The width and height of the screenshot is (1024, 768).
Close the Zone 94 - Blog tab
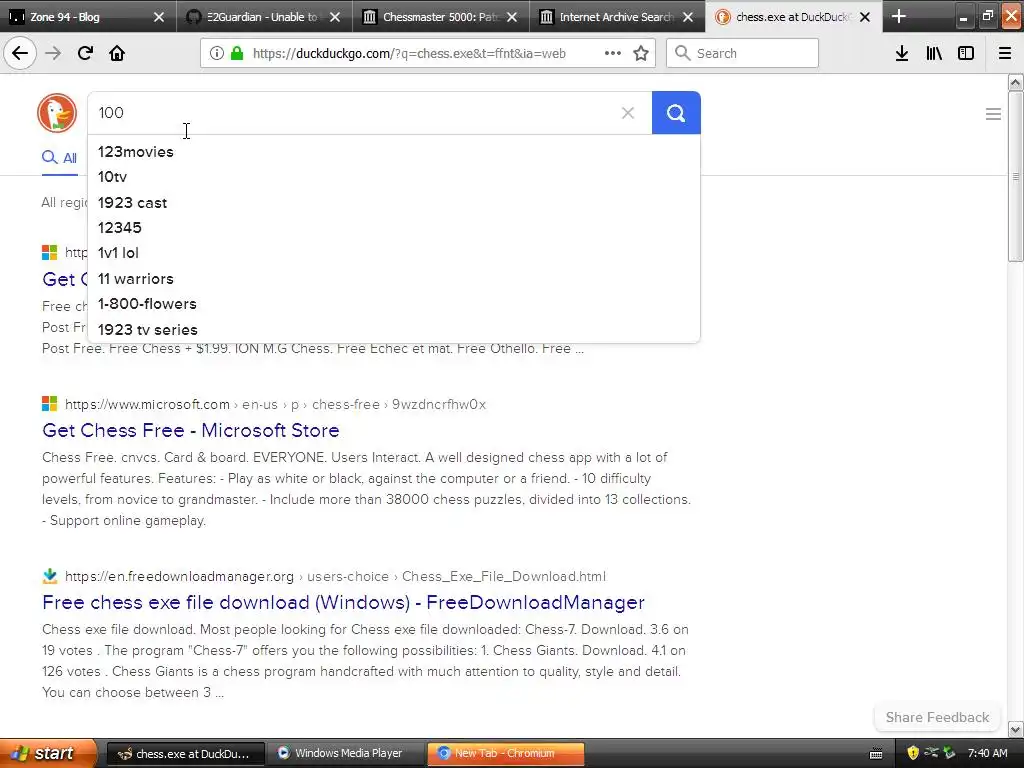point(159,17)
